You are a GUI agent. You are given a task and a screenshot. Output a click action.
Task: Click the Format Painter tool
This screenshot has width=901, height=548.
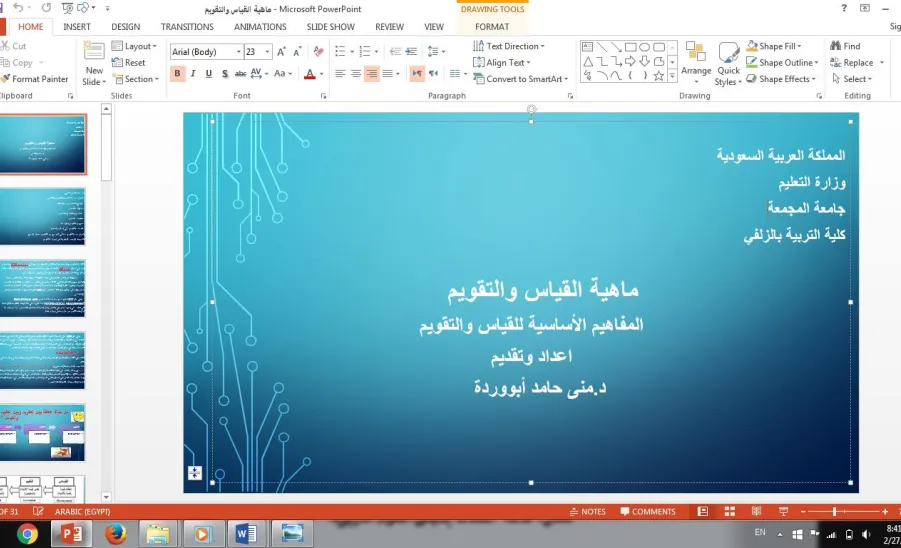point(34,79)
